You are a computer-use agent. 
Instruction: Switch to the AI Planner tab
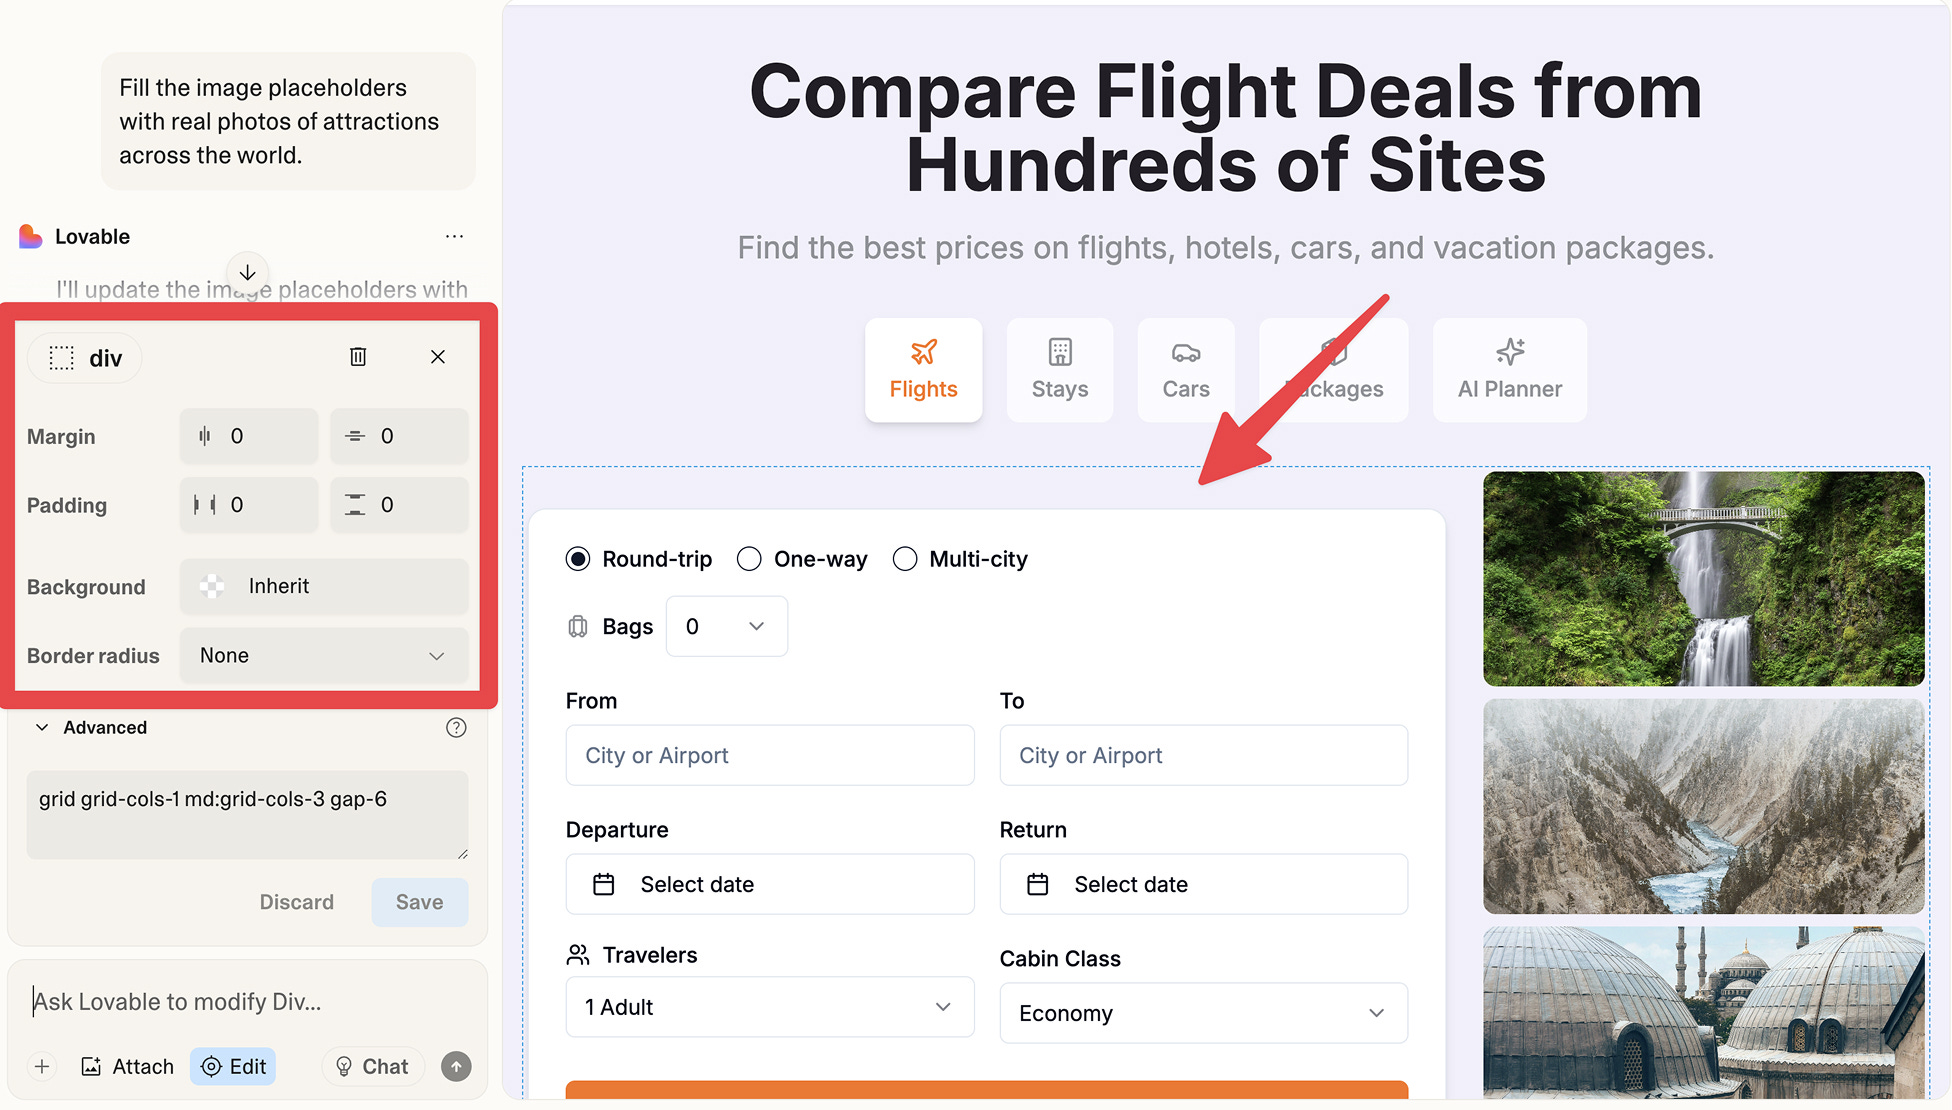(1508, 370)
